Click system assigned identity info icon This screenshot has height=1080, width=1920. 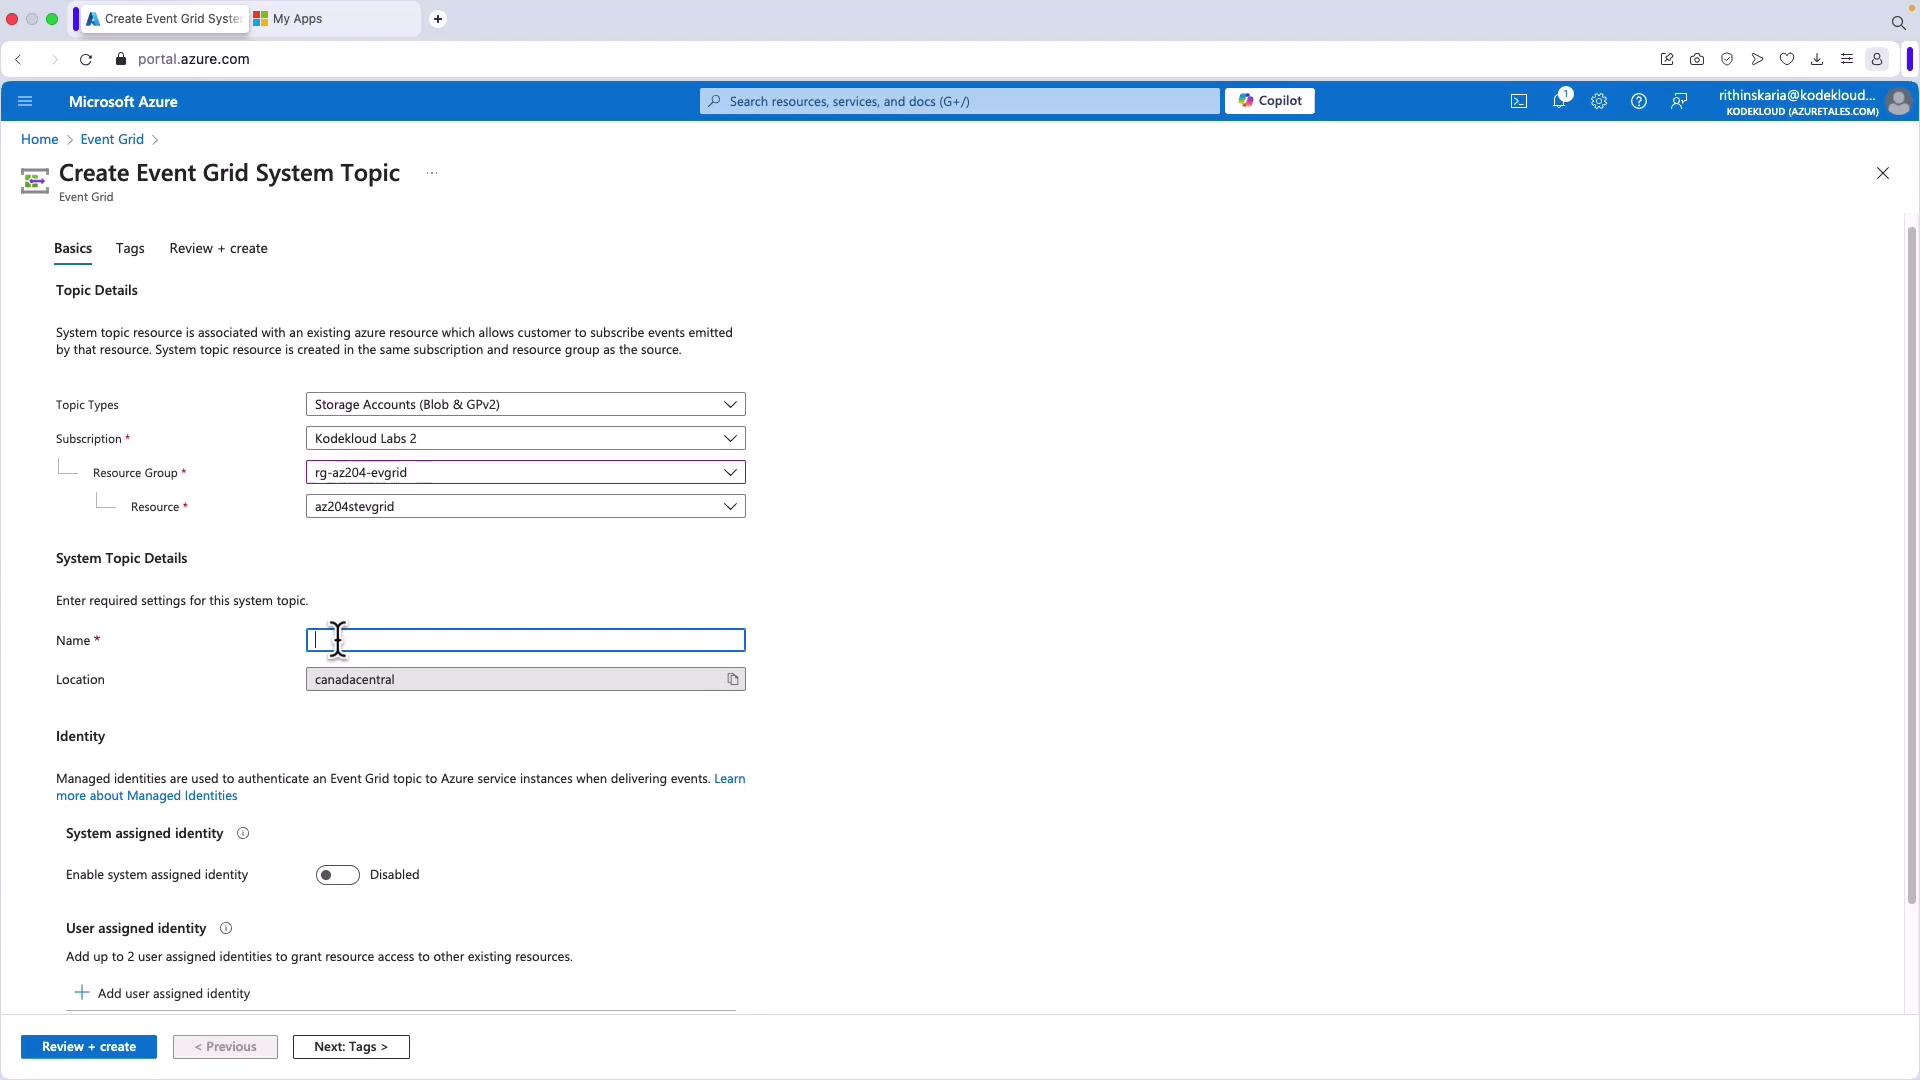(x=243, y=834)
